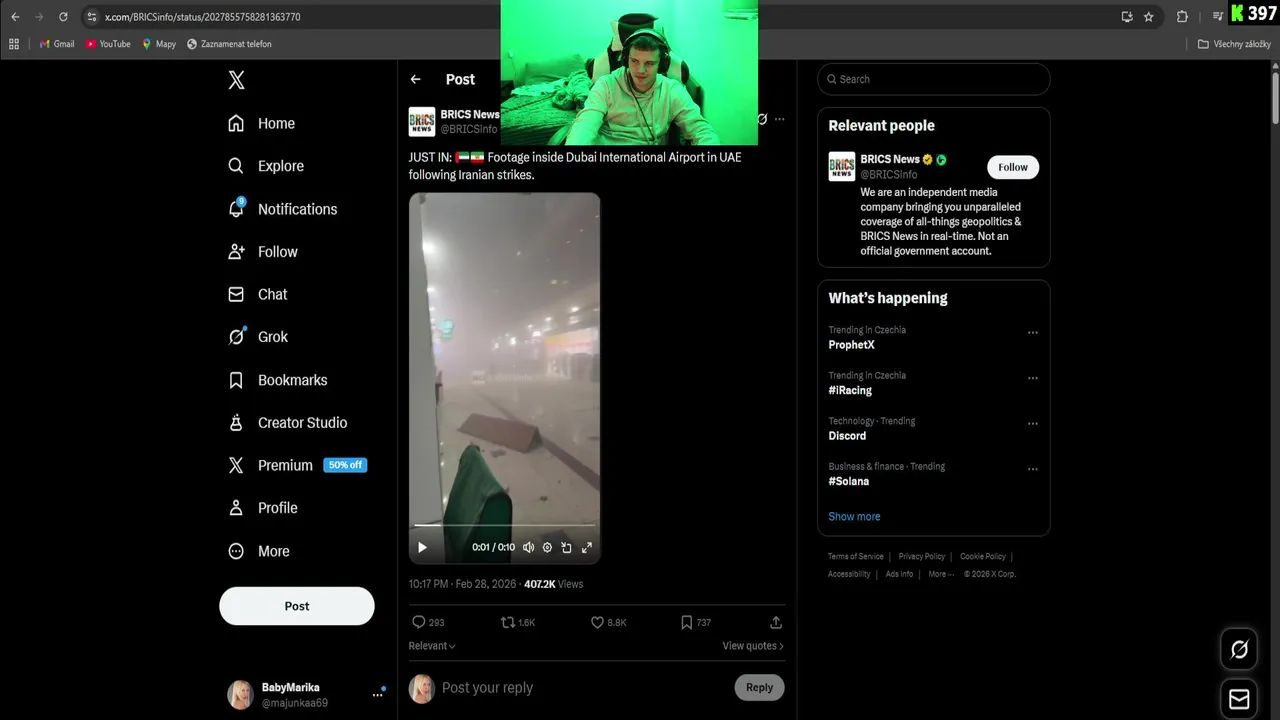Open Ads info footer link

pyautogui.click(x=899, y=574)
